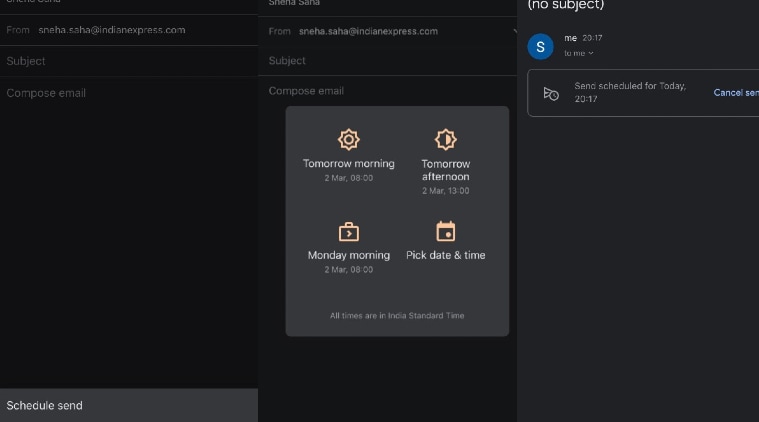Expand the 'to me' recipient details
The image size is (759, 422).
[x=579, y=53]
